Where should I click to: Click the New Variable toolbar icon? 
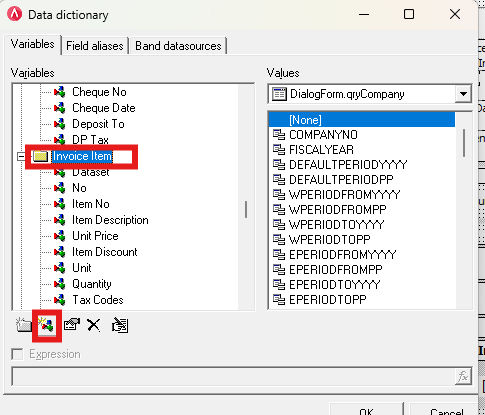coord(46,325)
